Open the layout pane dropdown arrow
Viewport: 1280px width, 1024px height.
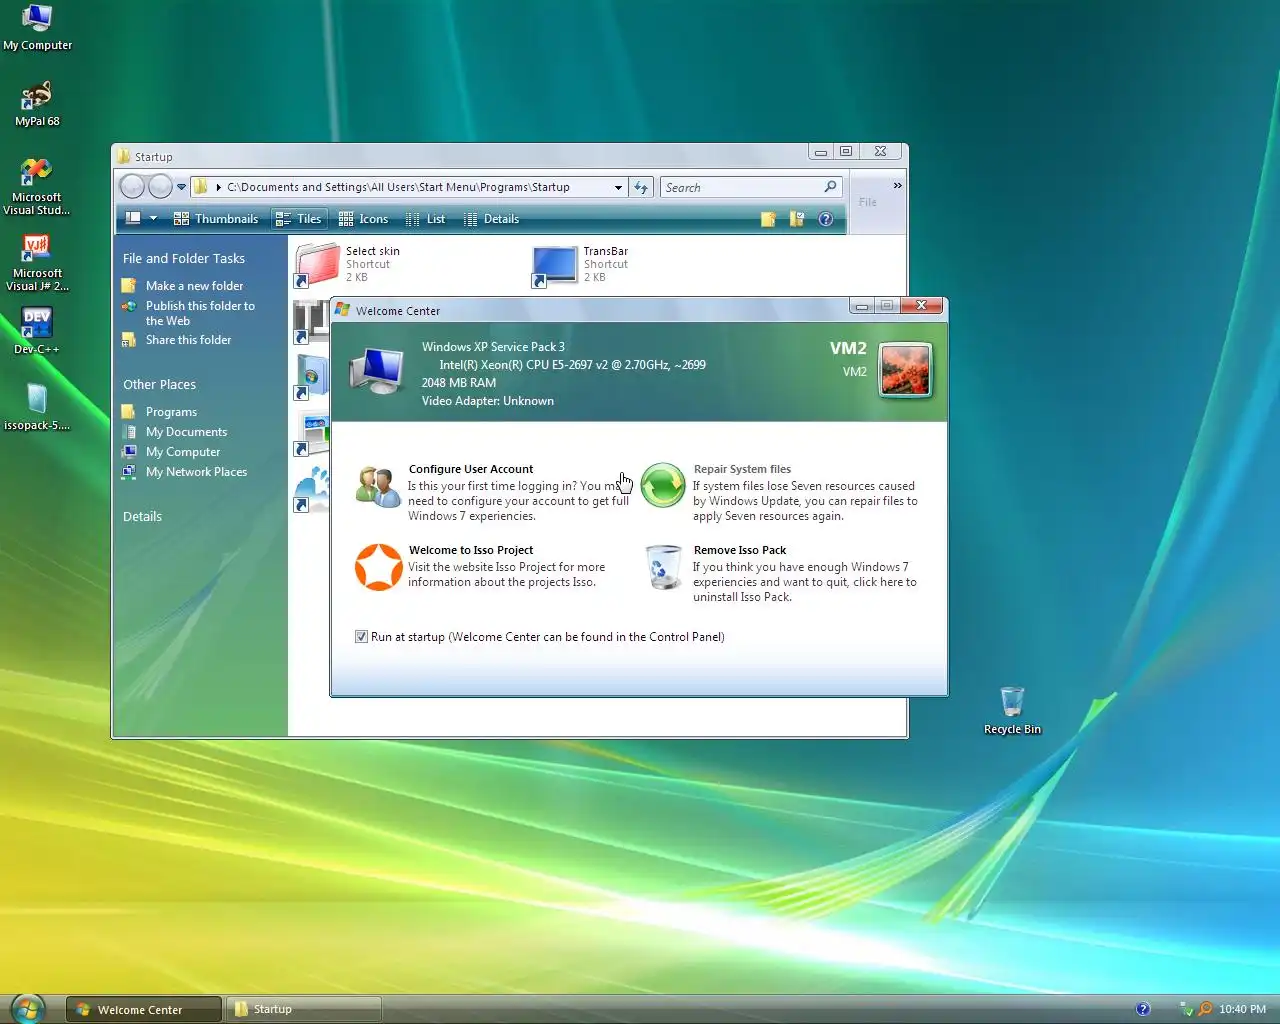tap(153, 219)
